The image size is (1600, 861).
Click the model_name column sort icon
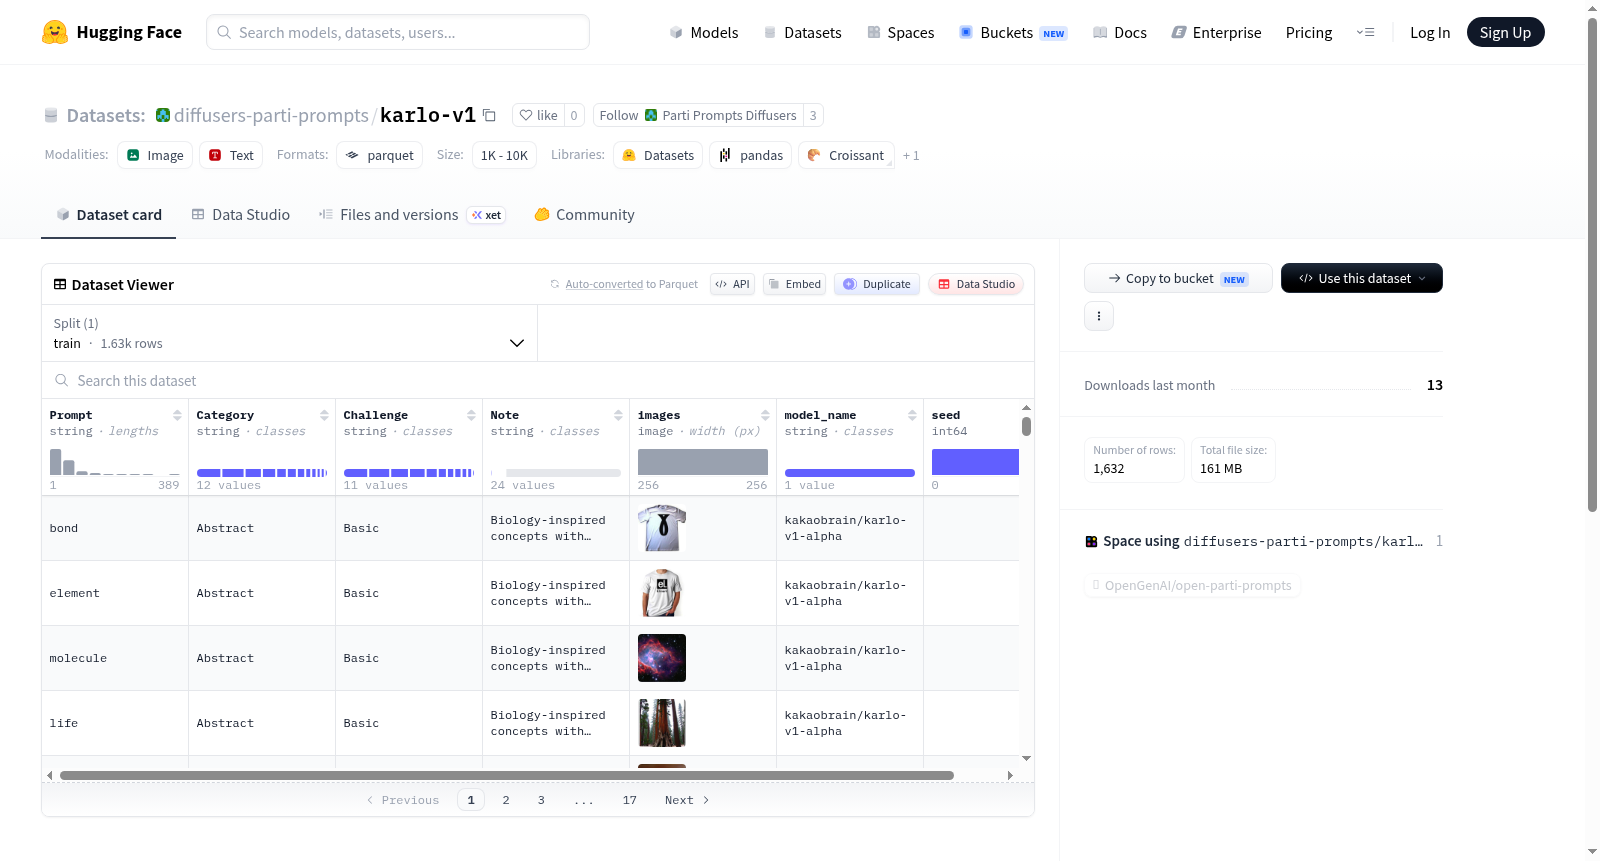point(912,415)
